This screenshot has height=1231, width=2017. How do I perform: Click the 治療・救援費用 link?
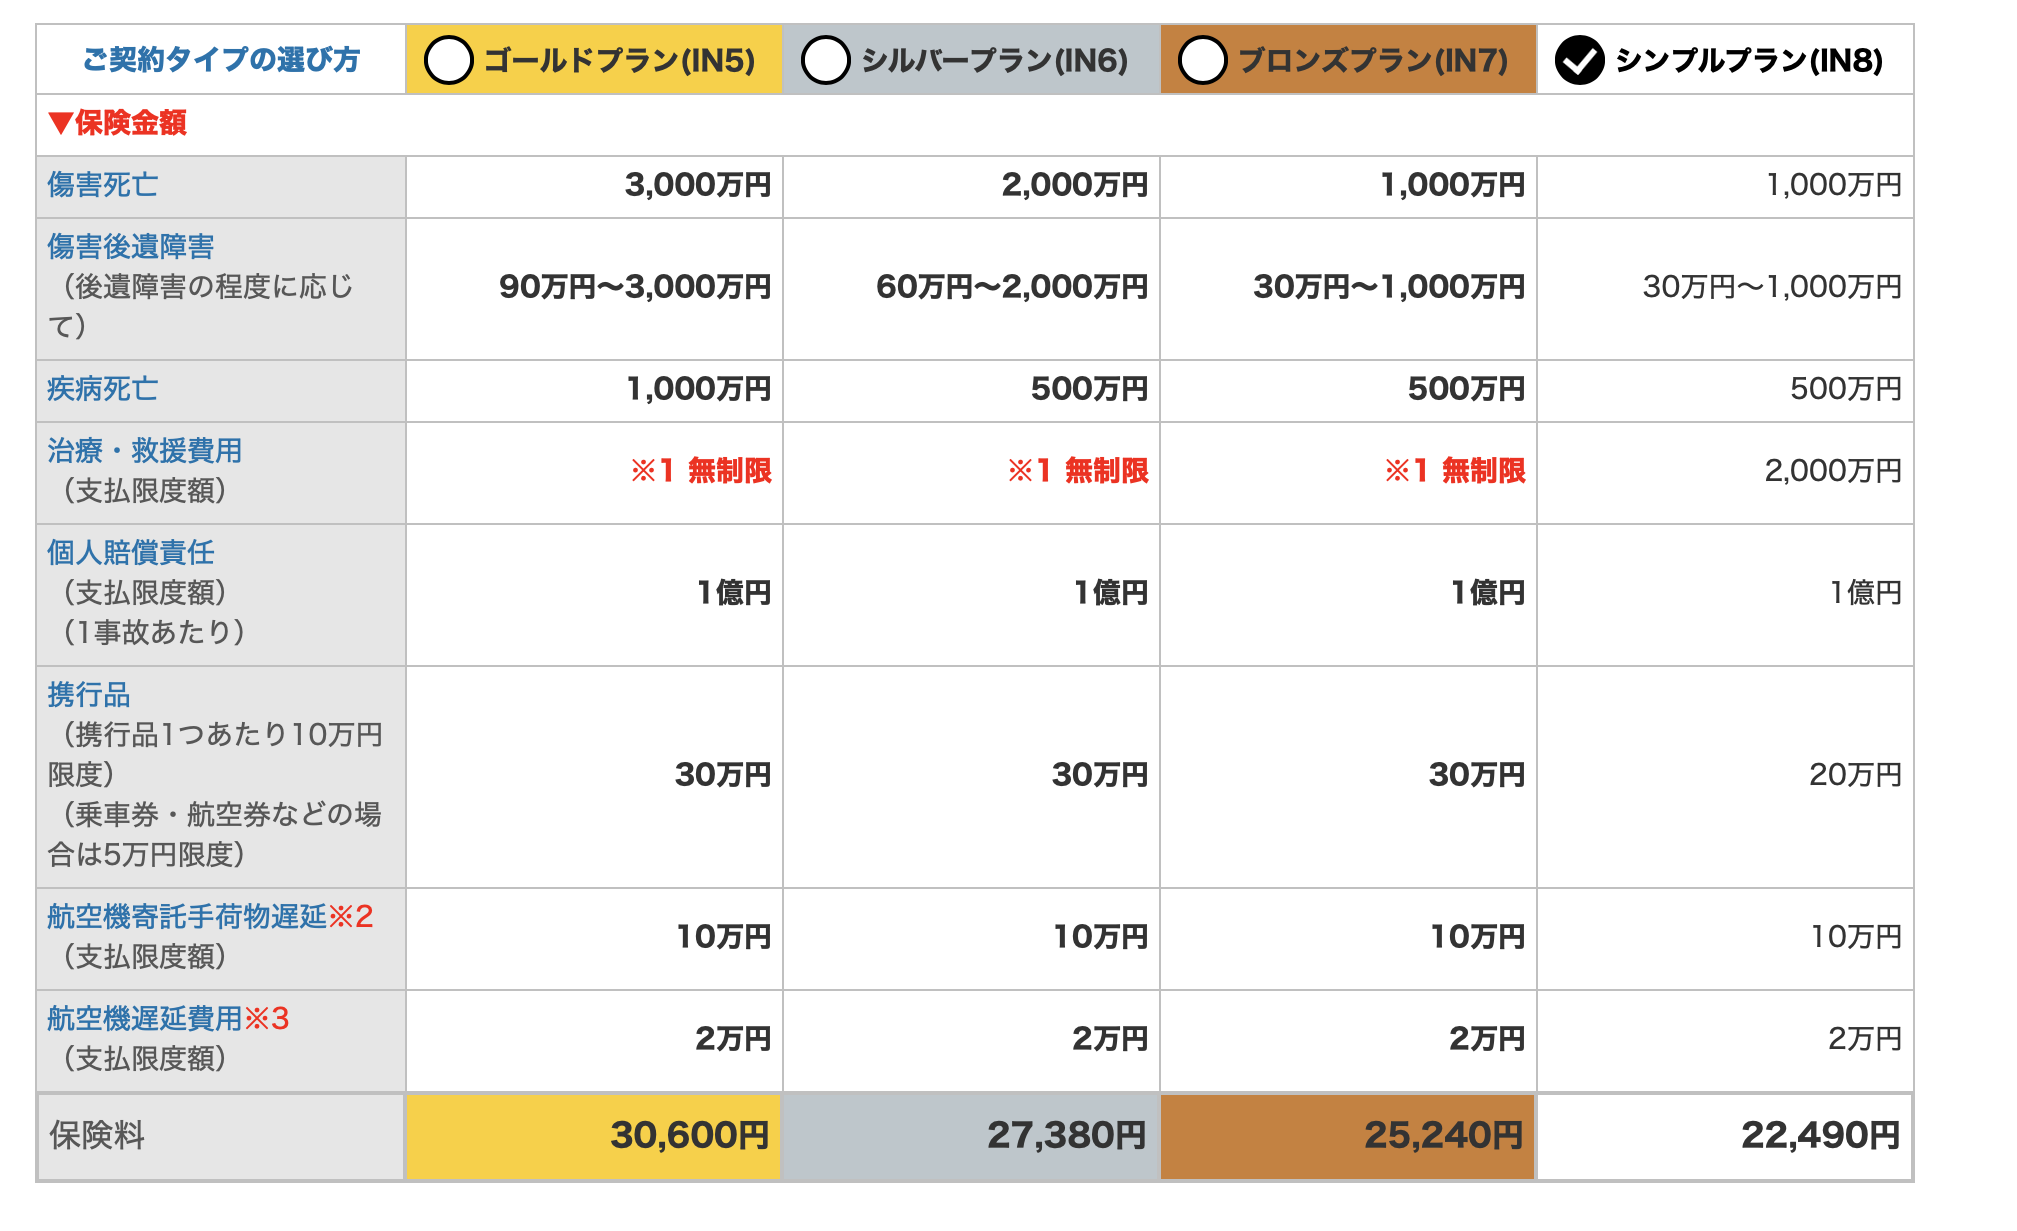(145, 451)
